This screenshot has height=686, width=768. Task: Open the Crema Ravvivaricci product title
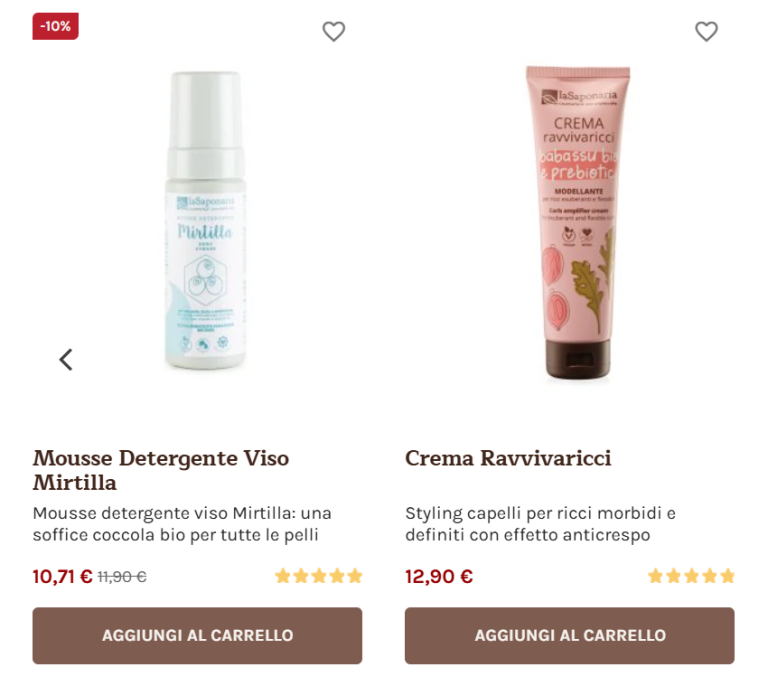click(x=508, y=458)
